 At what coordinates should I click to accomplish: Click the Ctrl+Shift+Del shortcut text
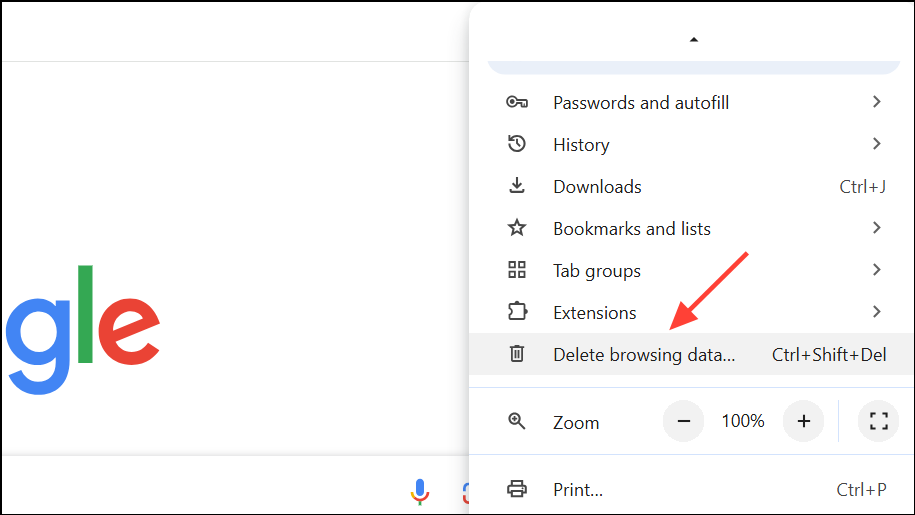click(829, 355)
